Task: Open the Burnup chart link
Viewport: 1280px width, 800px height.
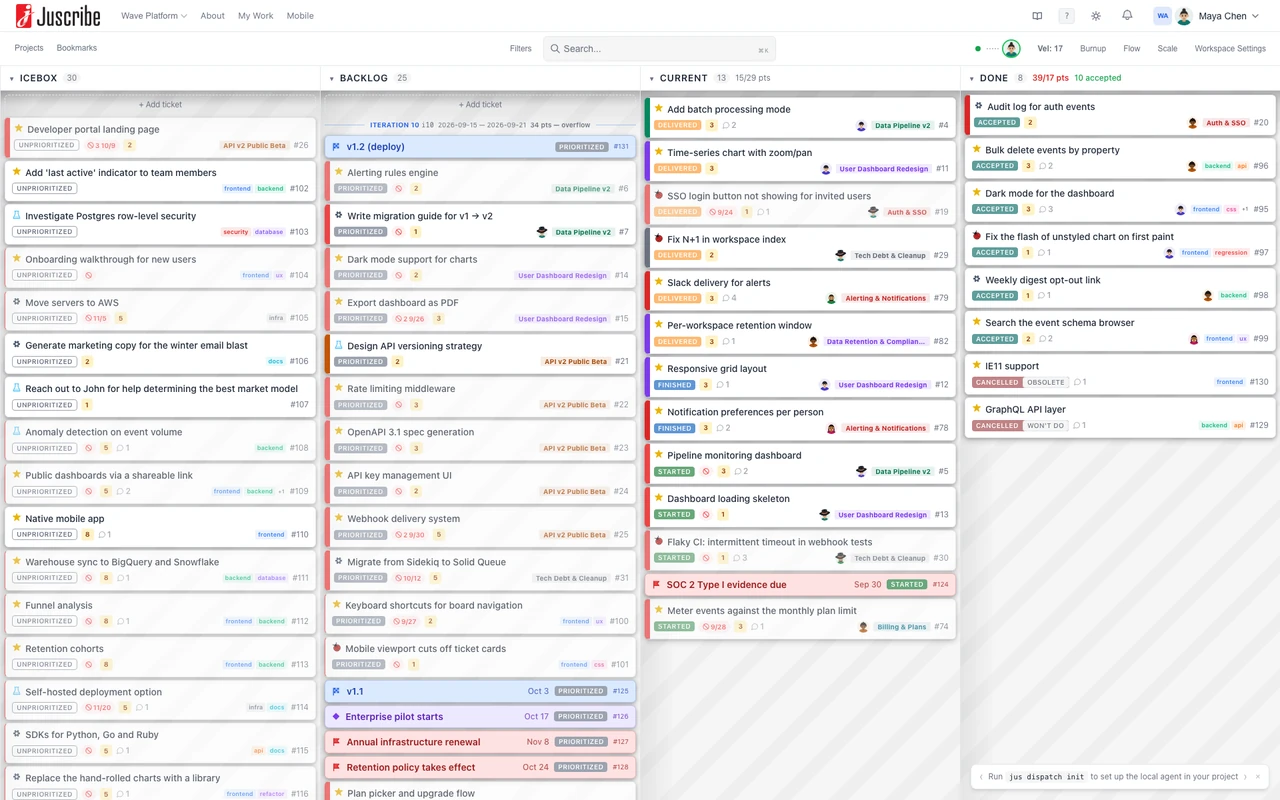Action: tap(1093, 48)
